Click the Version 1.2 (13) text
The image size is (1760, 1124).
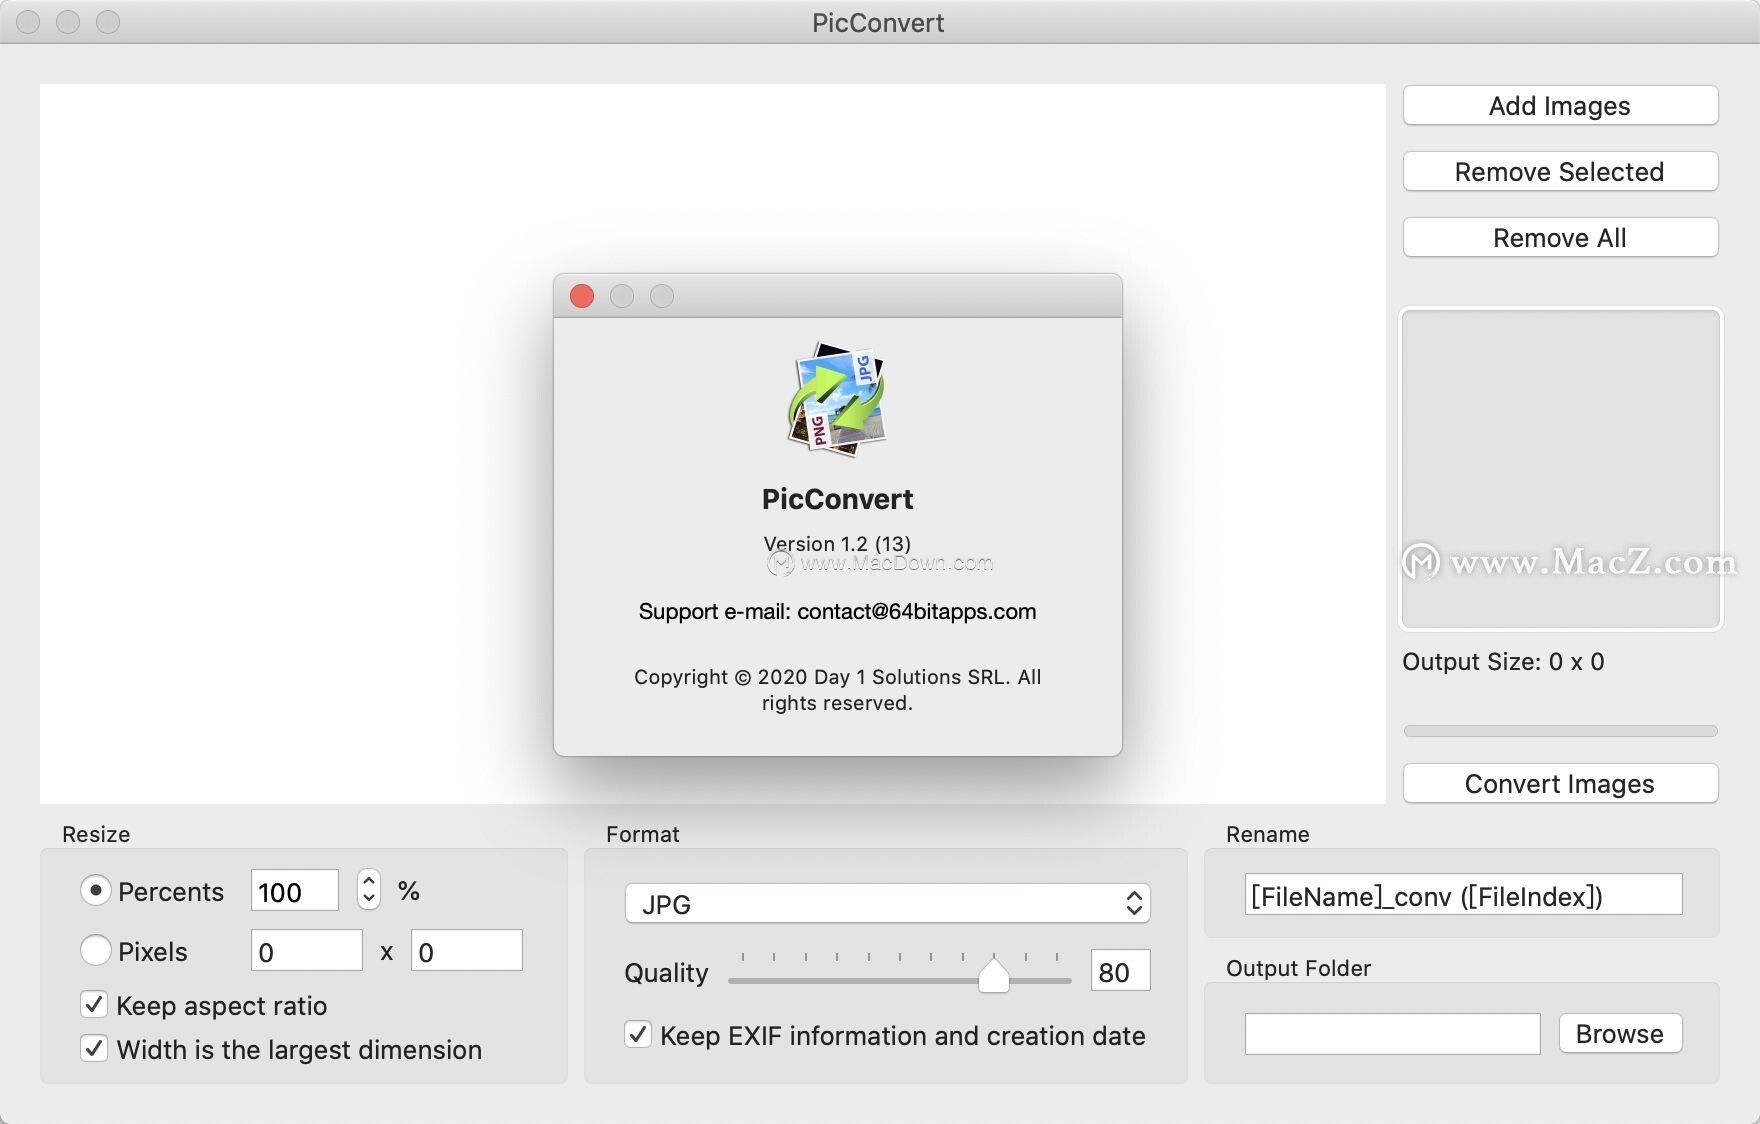[x=838, y=544]
